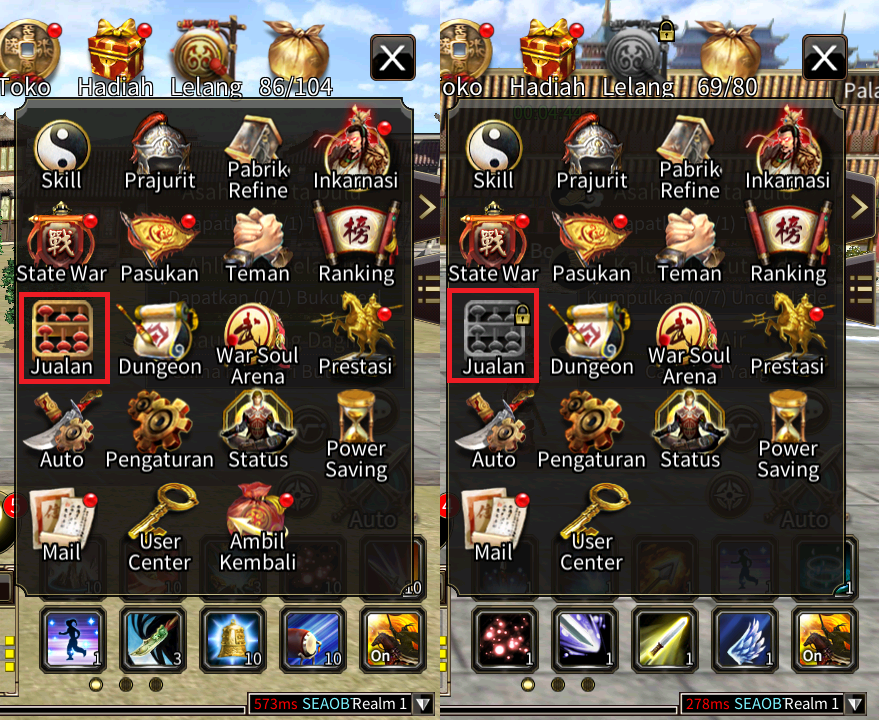This screenshot has width=879, height=720.
Task: Open the 69/80 inventory bag
Action: pos(728,57)
